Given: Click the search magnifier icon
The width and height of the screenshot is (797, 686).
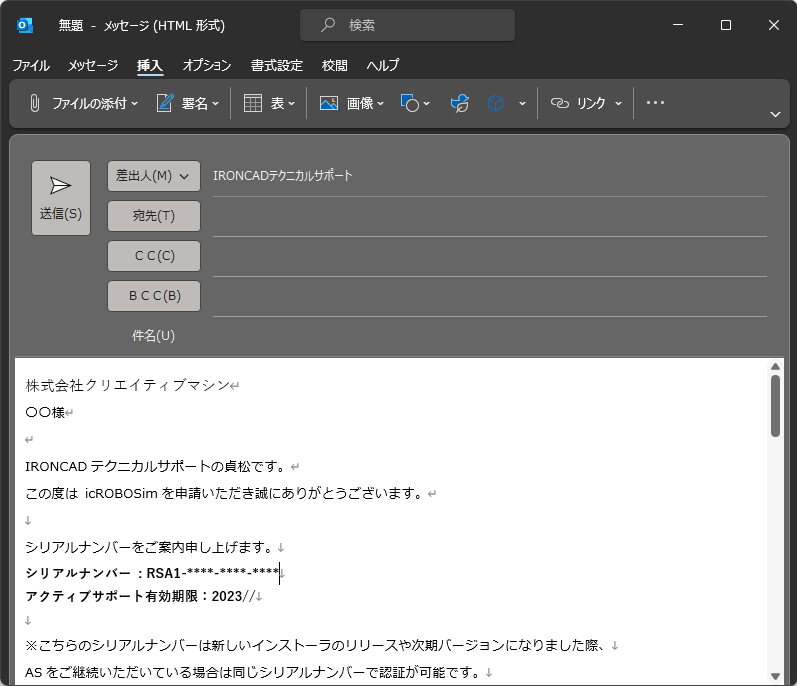Looking at the screenshot, I should coord(328,24).
